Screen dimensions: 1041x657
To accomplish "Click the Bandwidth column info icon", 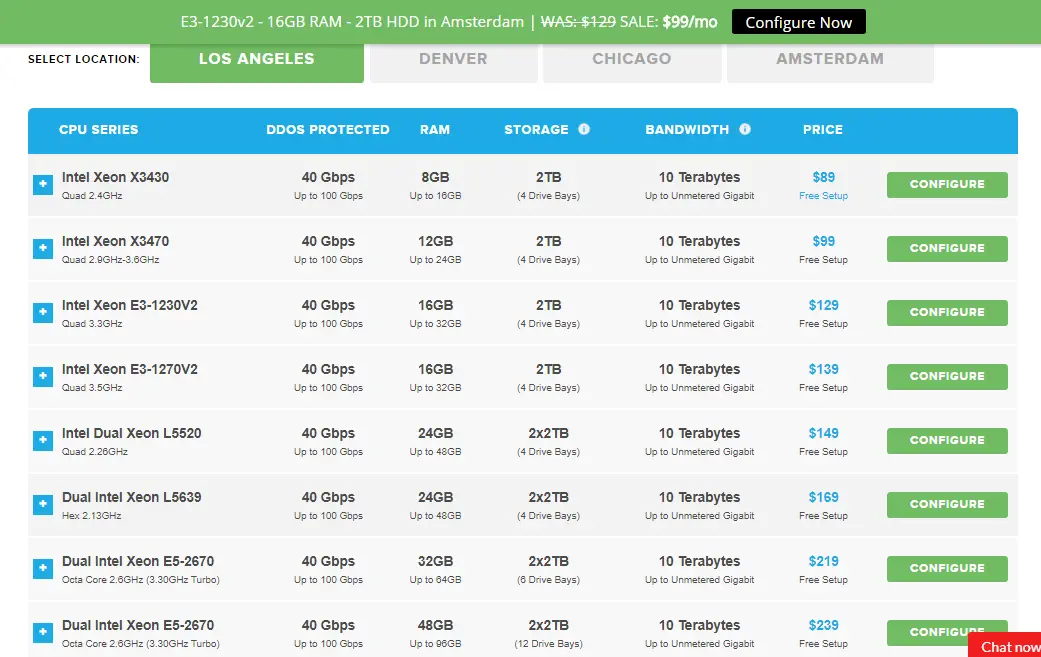I will pos(745,129).
